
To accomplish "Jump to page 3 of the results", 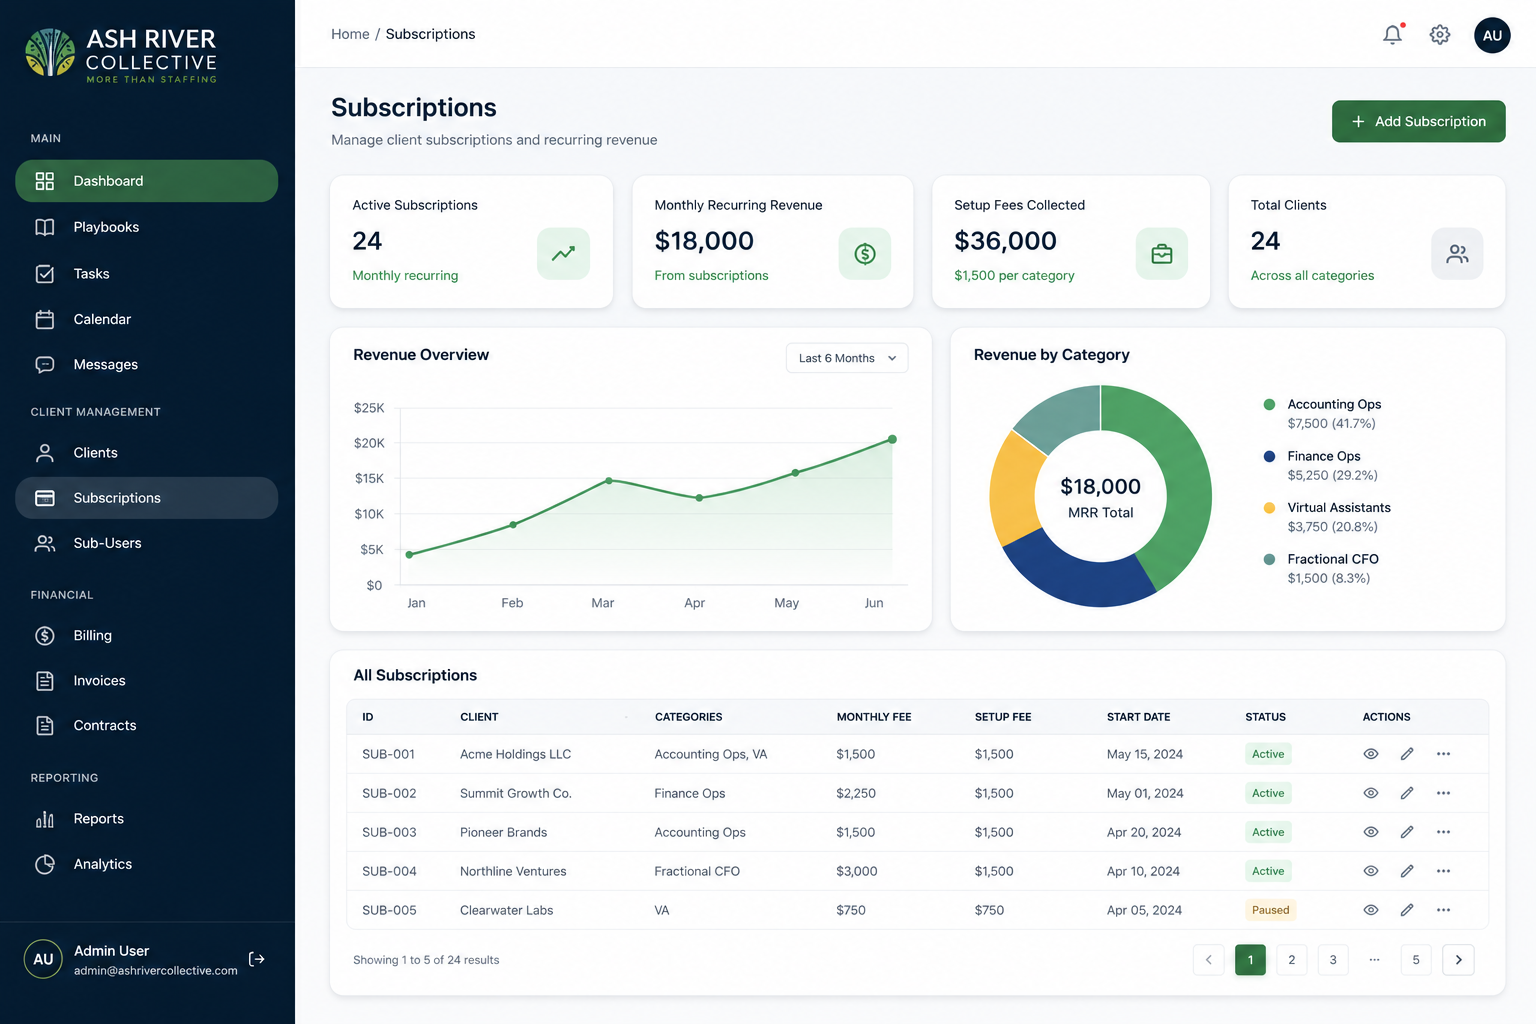I will click(1333, 960).
